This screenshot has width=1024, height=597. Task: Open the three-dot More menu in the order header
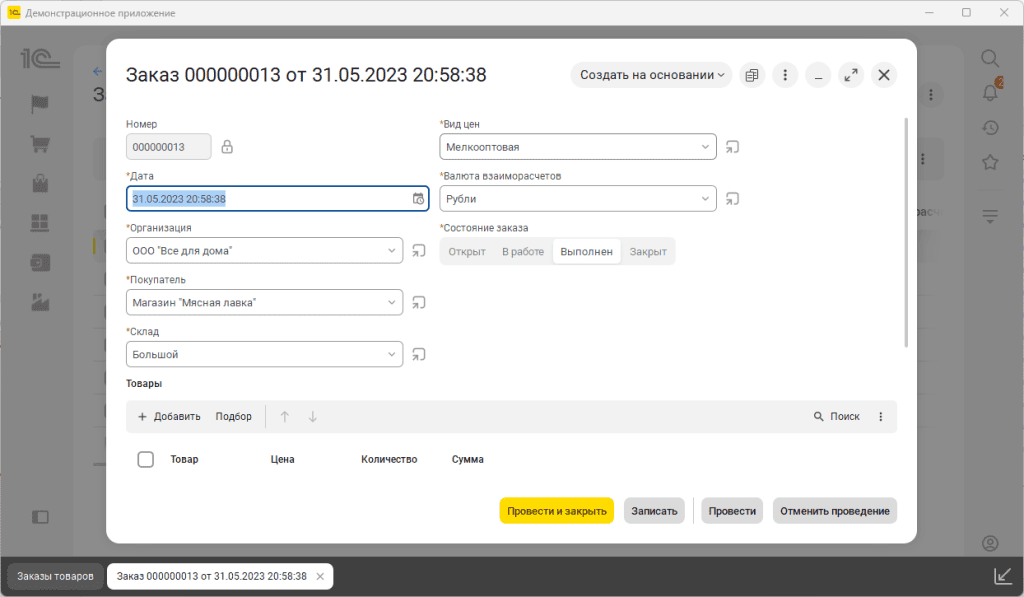785,75
